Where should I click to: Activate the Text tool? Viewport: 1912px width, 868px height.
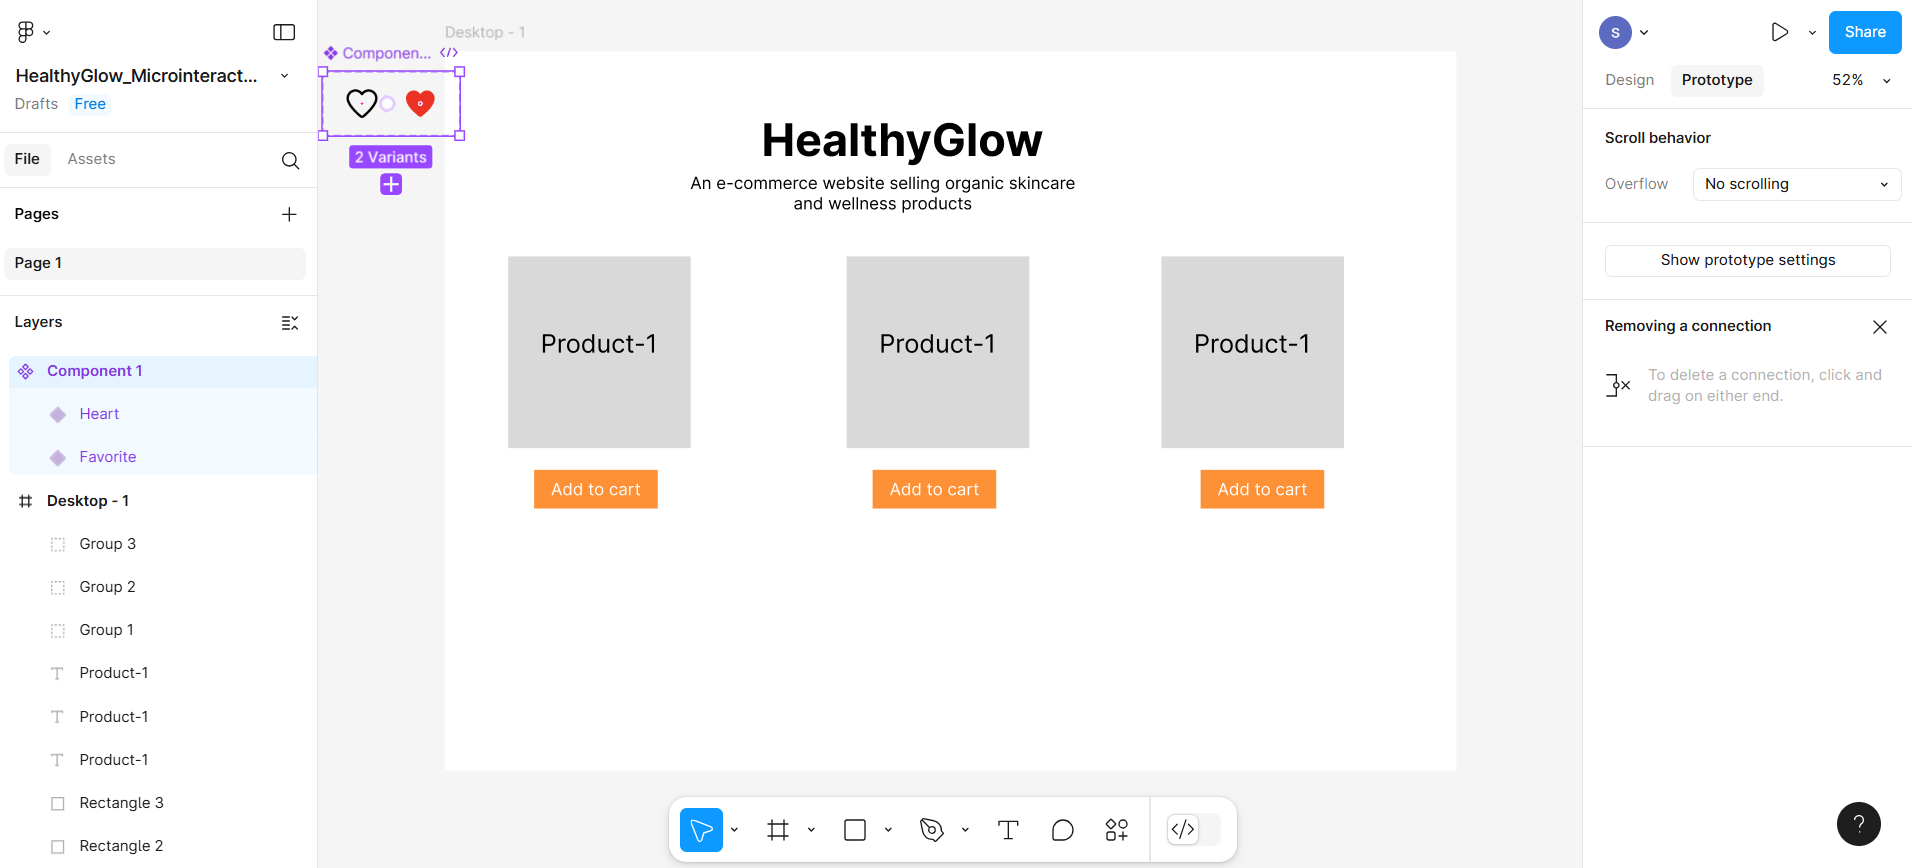tap(1008, 830)
